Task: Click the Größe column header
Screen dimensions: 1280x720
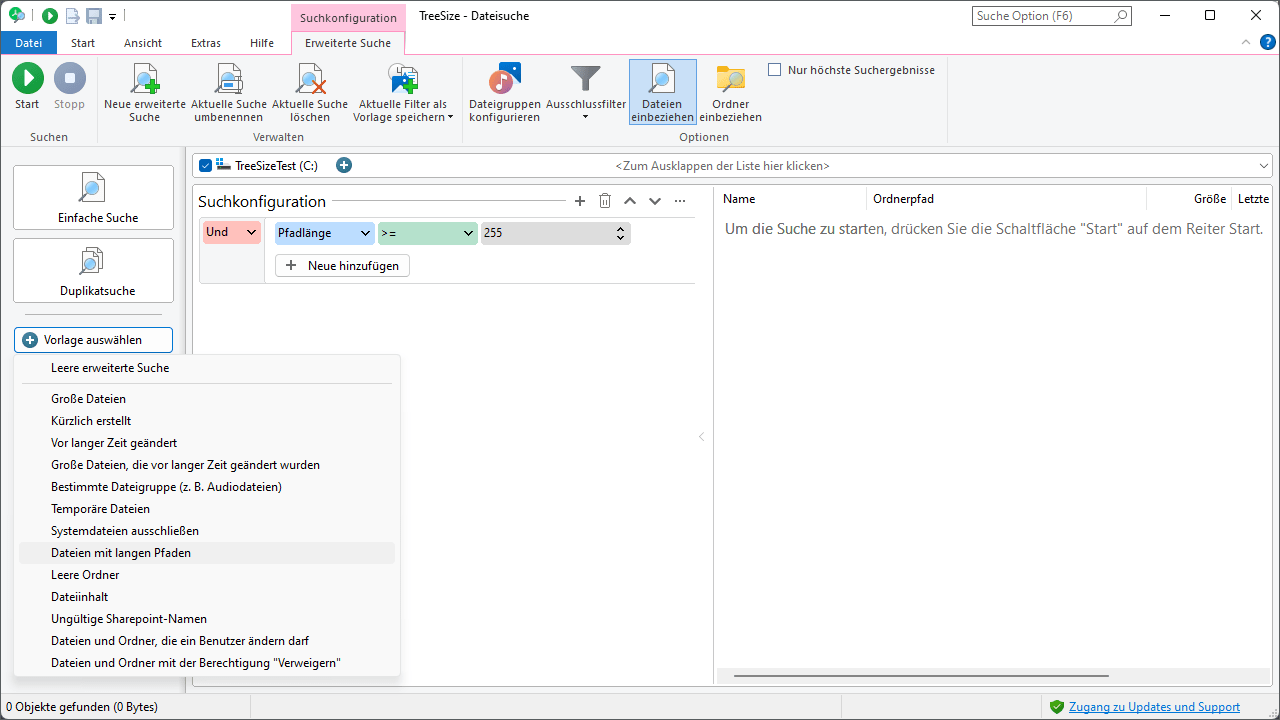Action: click(x=1189, y=199)
